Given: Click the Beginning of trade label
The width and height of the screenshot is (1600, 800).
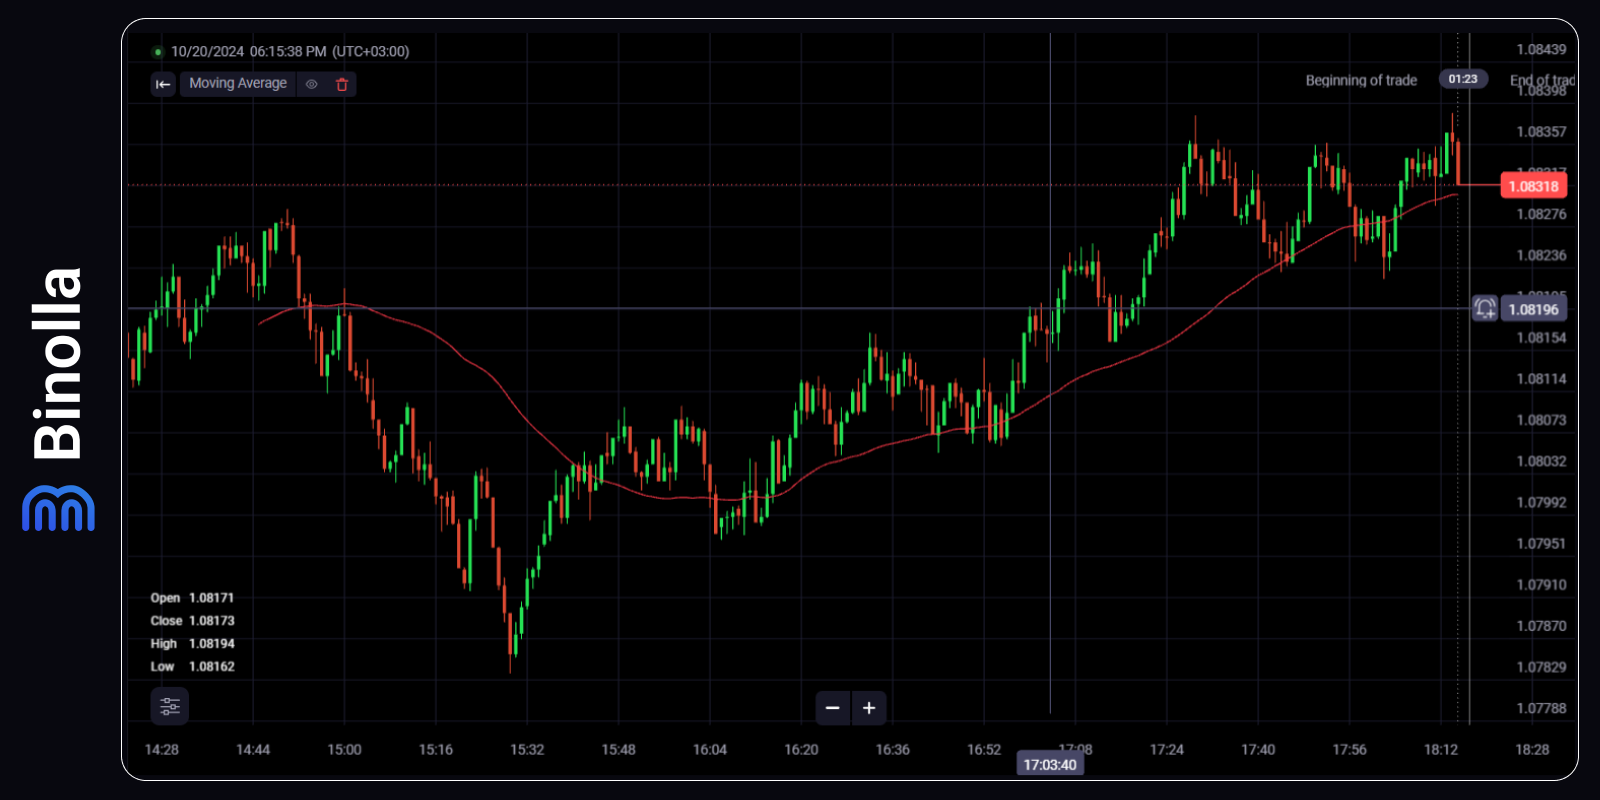Looking at the screenshot, I should 1361,80.
